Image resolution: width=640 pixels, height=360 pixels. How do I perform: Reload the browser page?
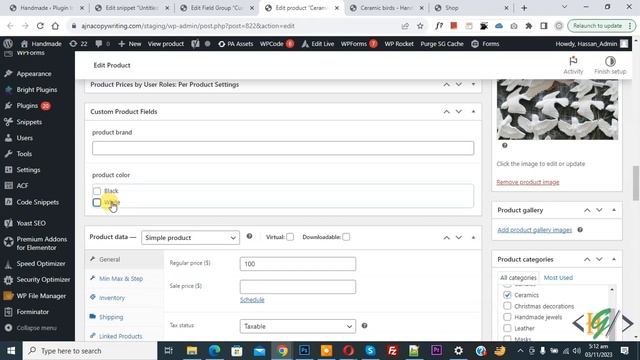[x=40, y=26]
